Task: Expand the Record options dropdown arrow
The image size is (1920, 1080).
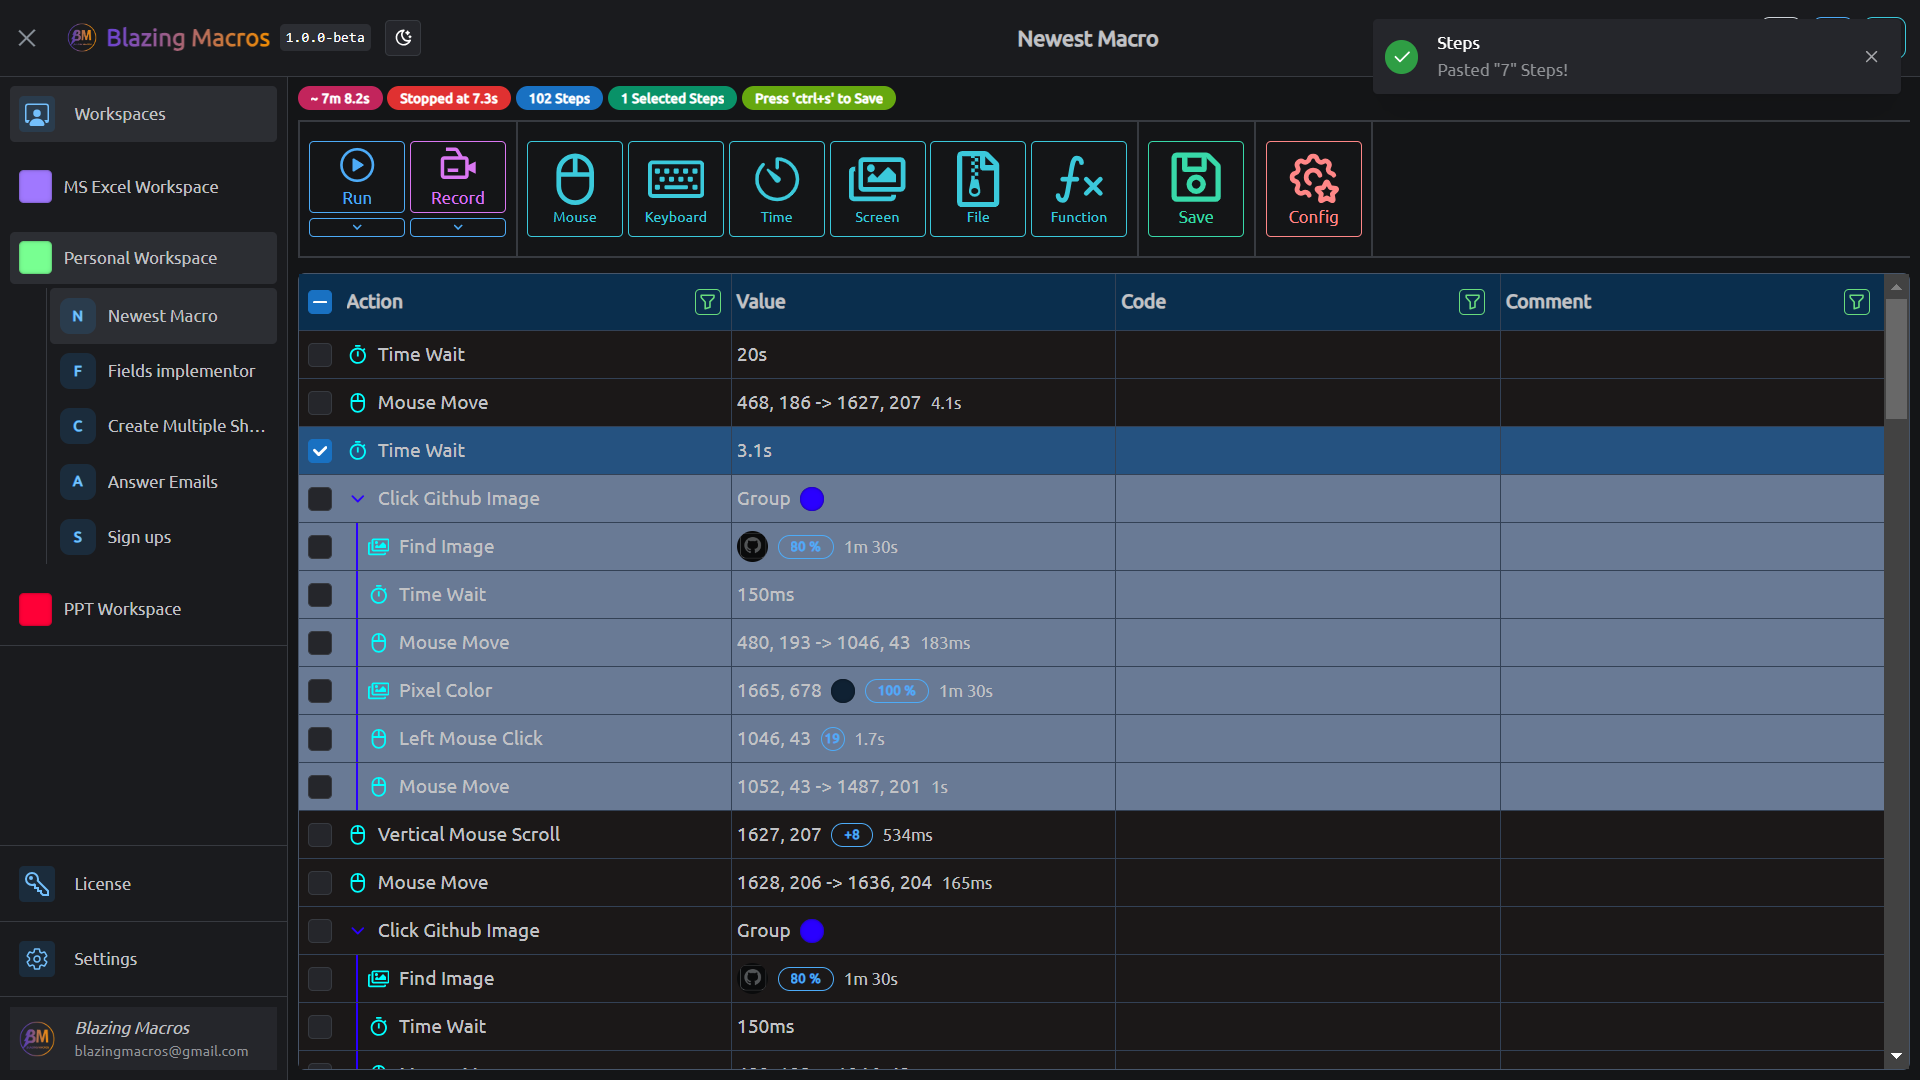Action: point(458,227)
